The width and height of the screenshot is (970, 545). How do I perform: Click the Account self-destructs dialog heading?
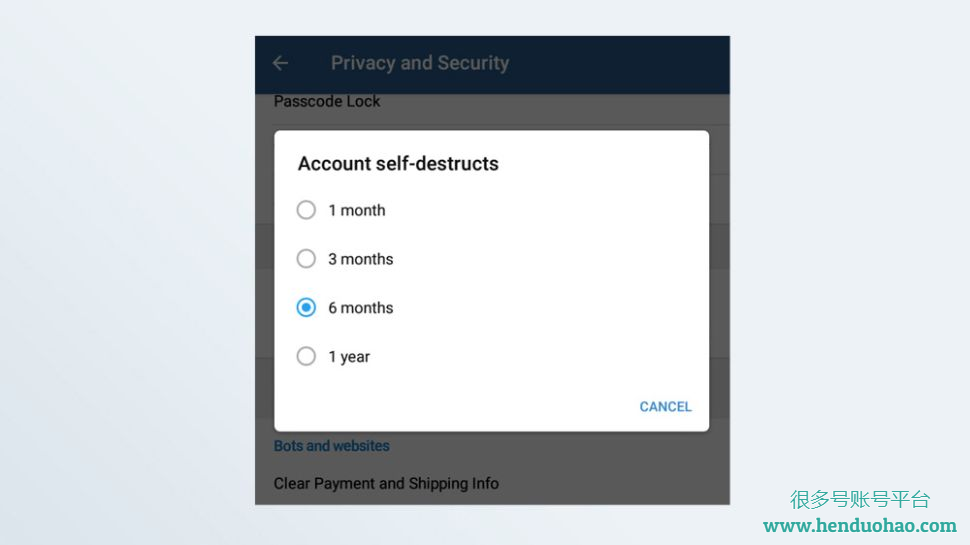pos(398,163)
